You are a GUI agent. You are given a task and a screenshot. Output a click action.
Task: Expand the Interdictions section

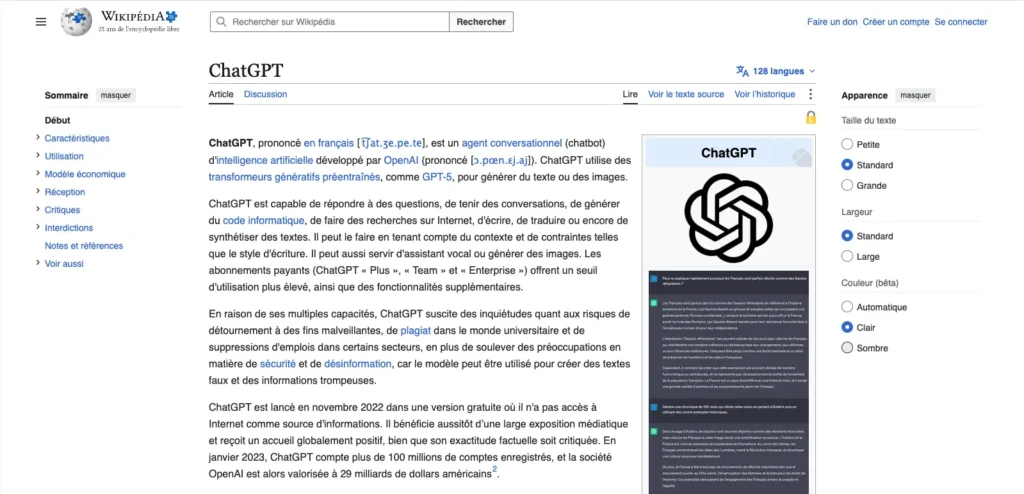pyautogui.click(x=38, y=228)
